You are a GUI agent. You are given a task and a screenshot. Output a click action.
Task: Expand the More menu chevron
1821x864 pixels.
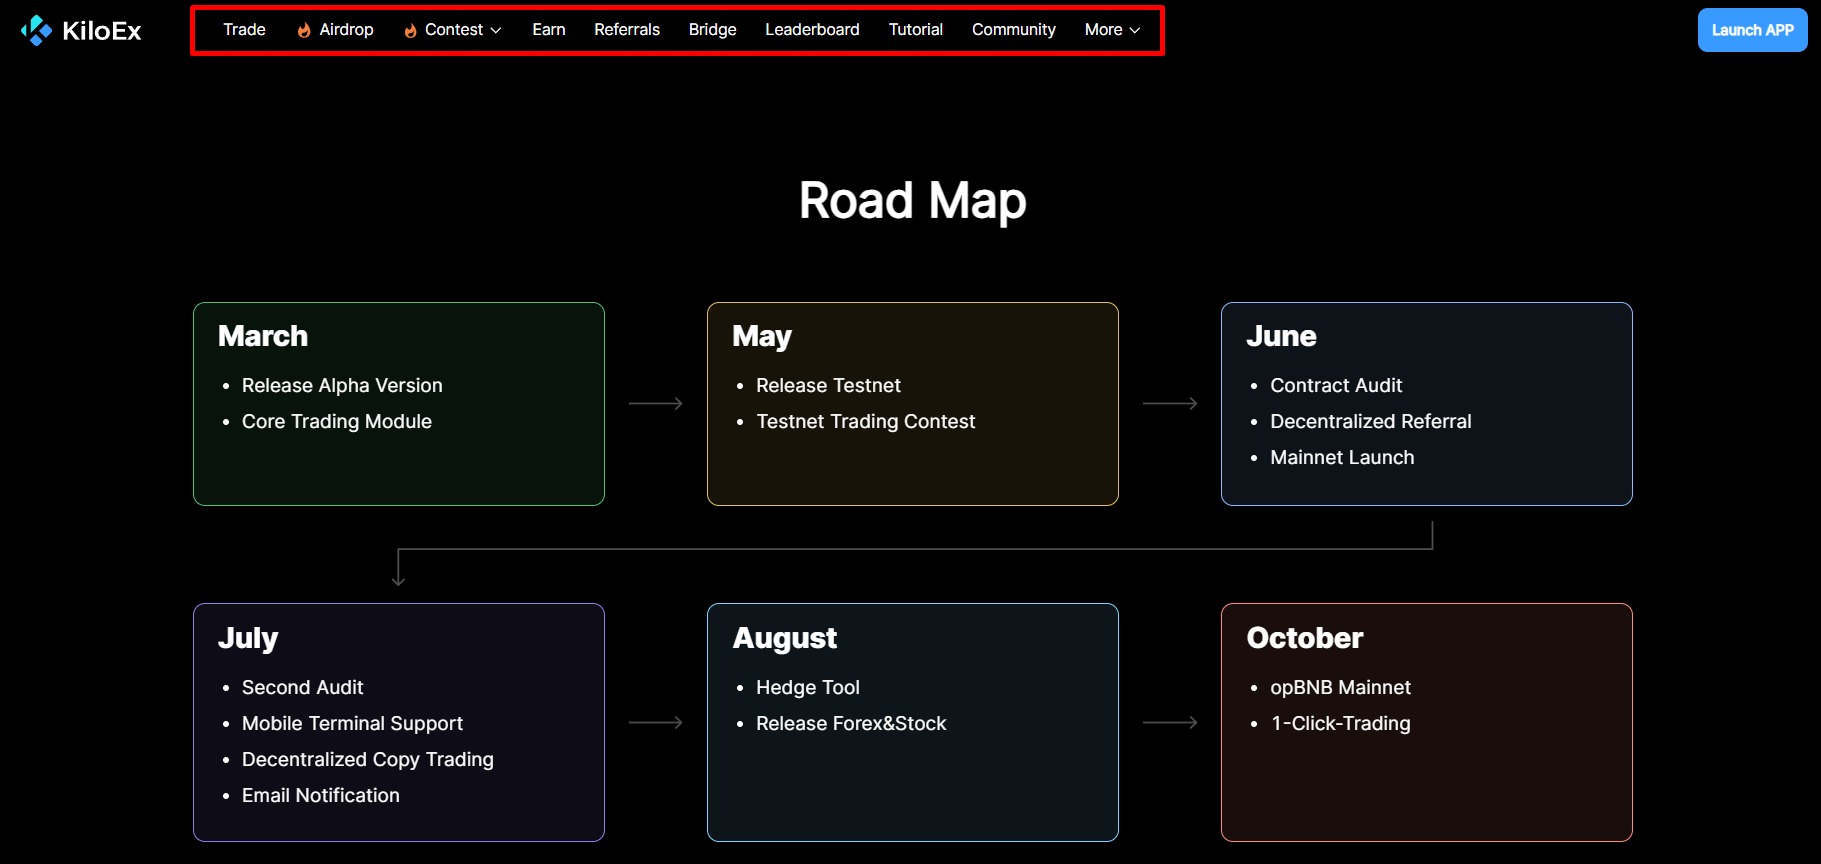click(1135, 30)
